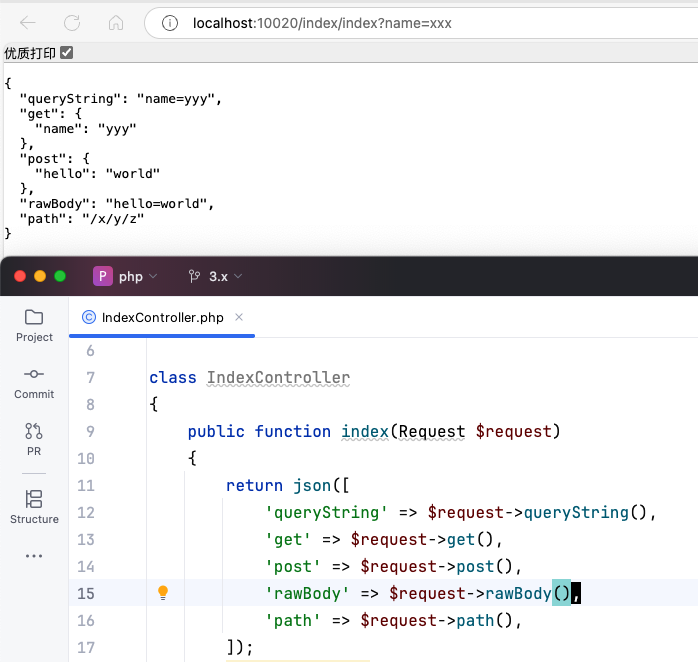Click the class icon on IndexController.php tab
The height and width of the screenshot is (662, 698).
coord(89,317)
